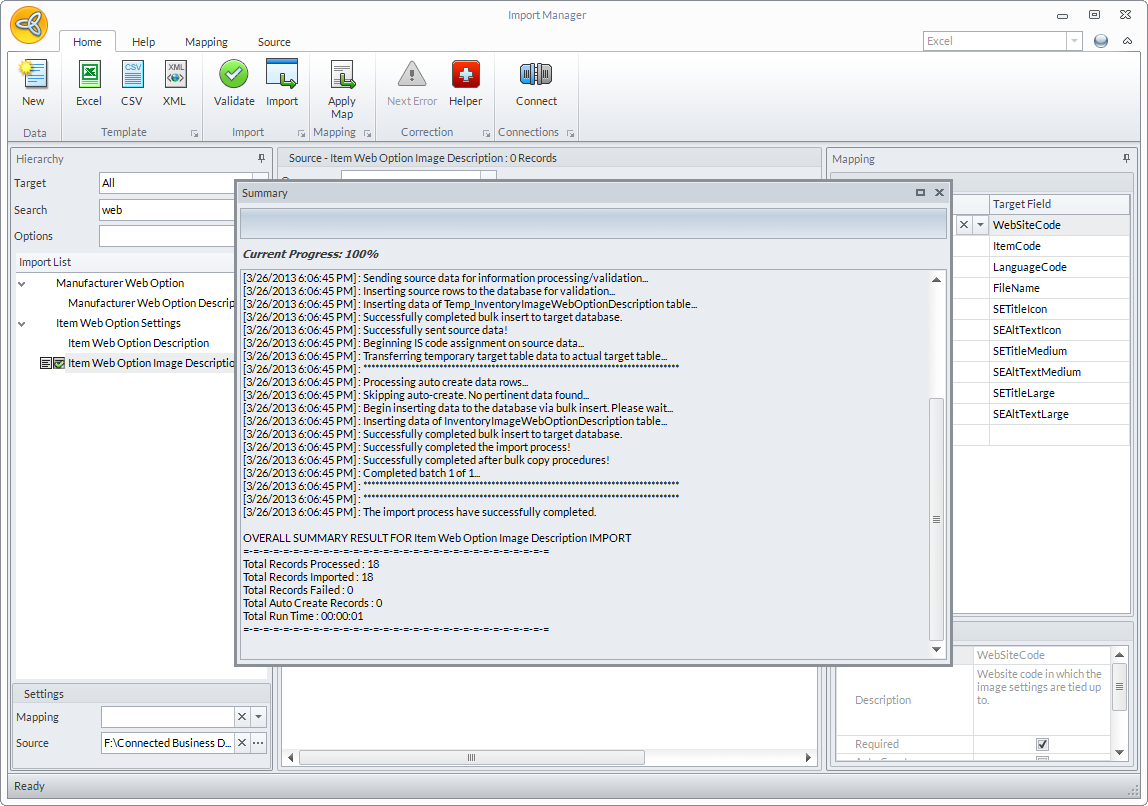Open the Mapping dropdown in Settings
This screenshot has height=806, width=1148.
point(259,717)
